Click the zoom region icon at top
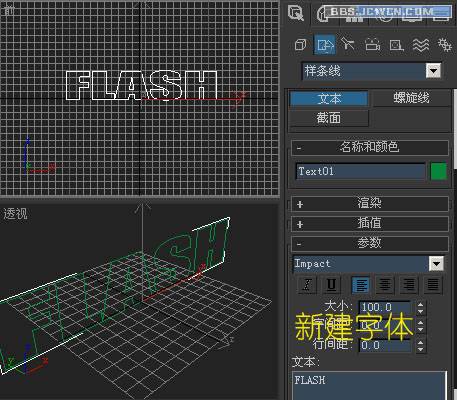Screen dimensions: 457x400 pyautogui.click(x=295, y=14)
